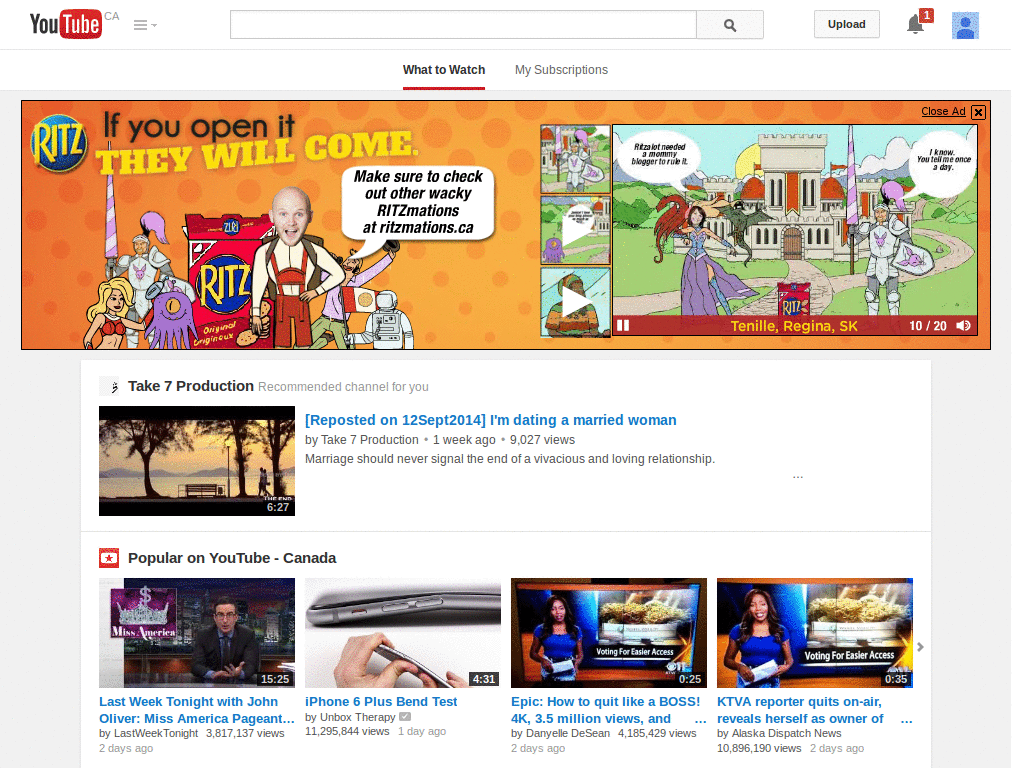Select the top ad comic thumbnail
This screenshot has height=768, width=1024.
pyautogui.click(x=575, y=159)
